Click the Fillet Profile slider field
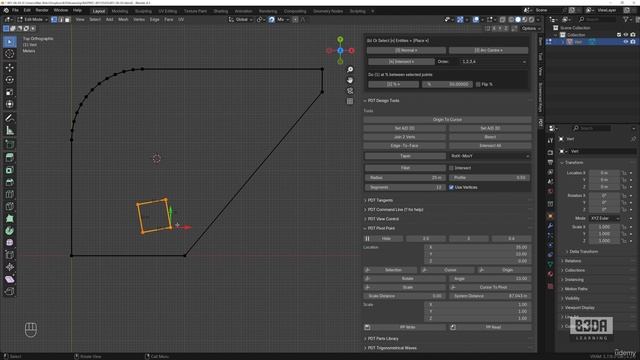This screenshot has width=640, height=360. pyautogui.click(x=490, y=178)
